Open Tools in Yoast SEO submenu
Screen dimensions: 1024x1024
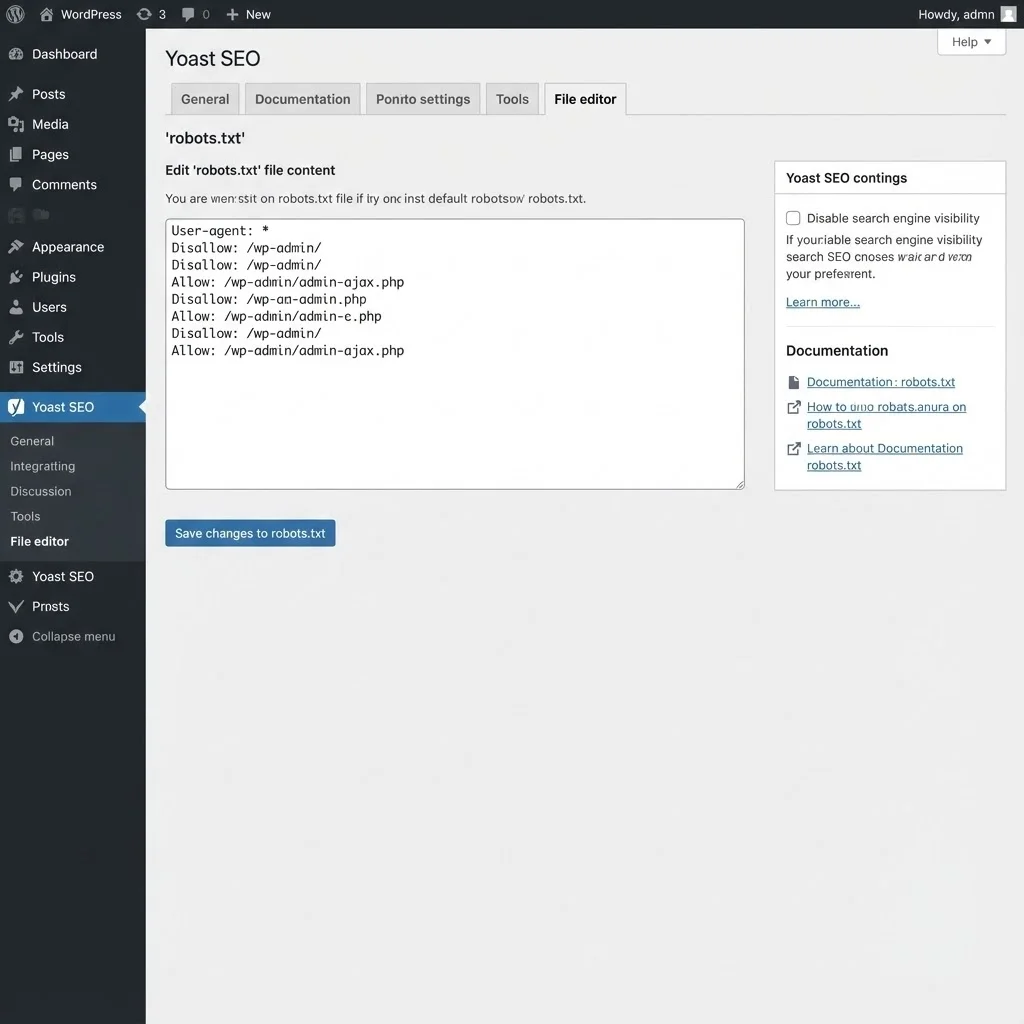point(25,516)
